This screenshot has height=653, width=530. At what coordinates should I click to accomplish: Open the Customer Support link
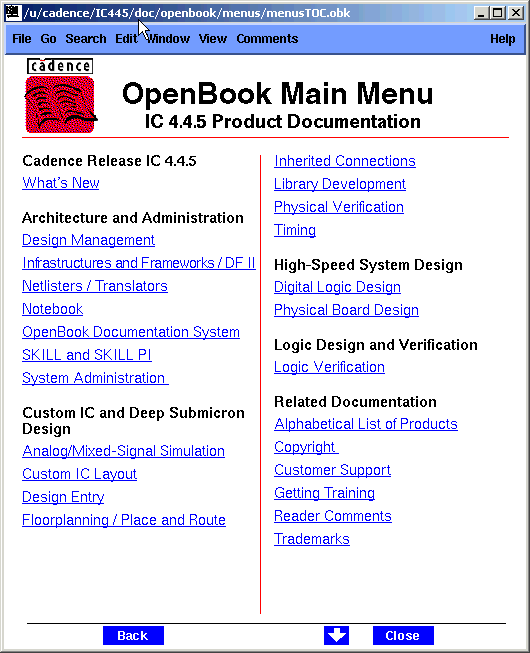(332, 470)
